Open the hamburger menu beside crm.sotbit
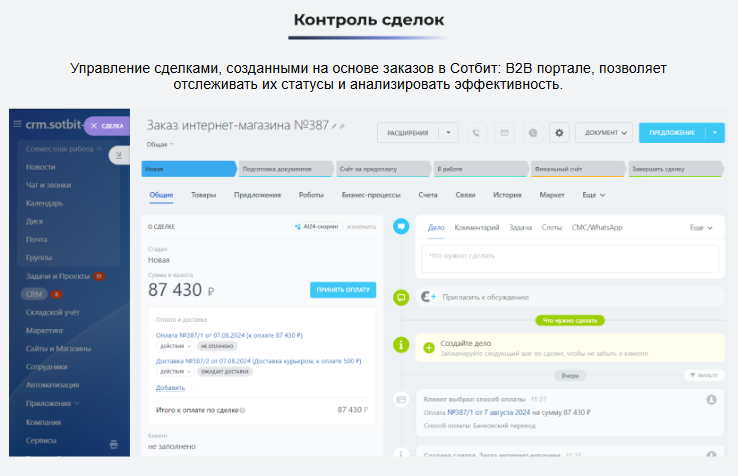The width and height of the screenshot is (738, 476). [x=17, y=125]
